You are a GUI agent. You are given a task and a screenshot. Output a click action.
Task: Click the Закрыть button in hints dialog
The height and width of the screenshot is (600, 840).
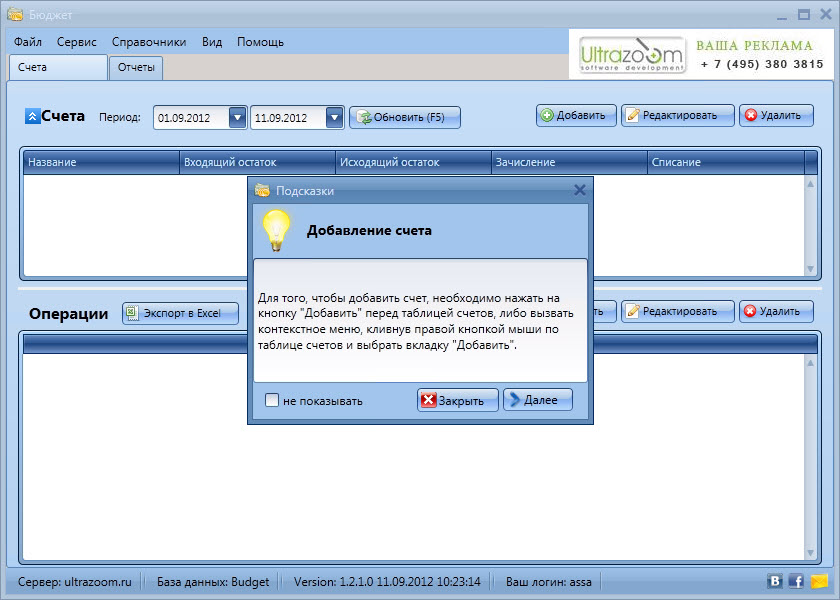(x=458, y=400)
